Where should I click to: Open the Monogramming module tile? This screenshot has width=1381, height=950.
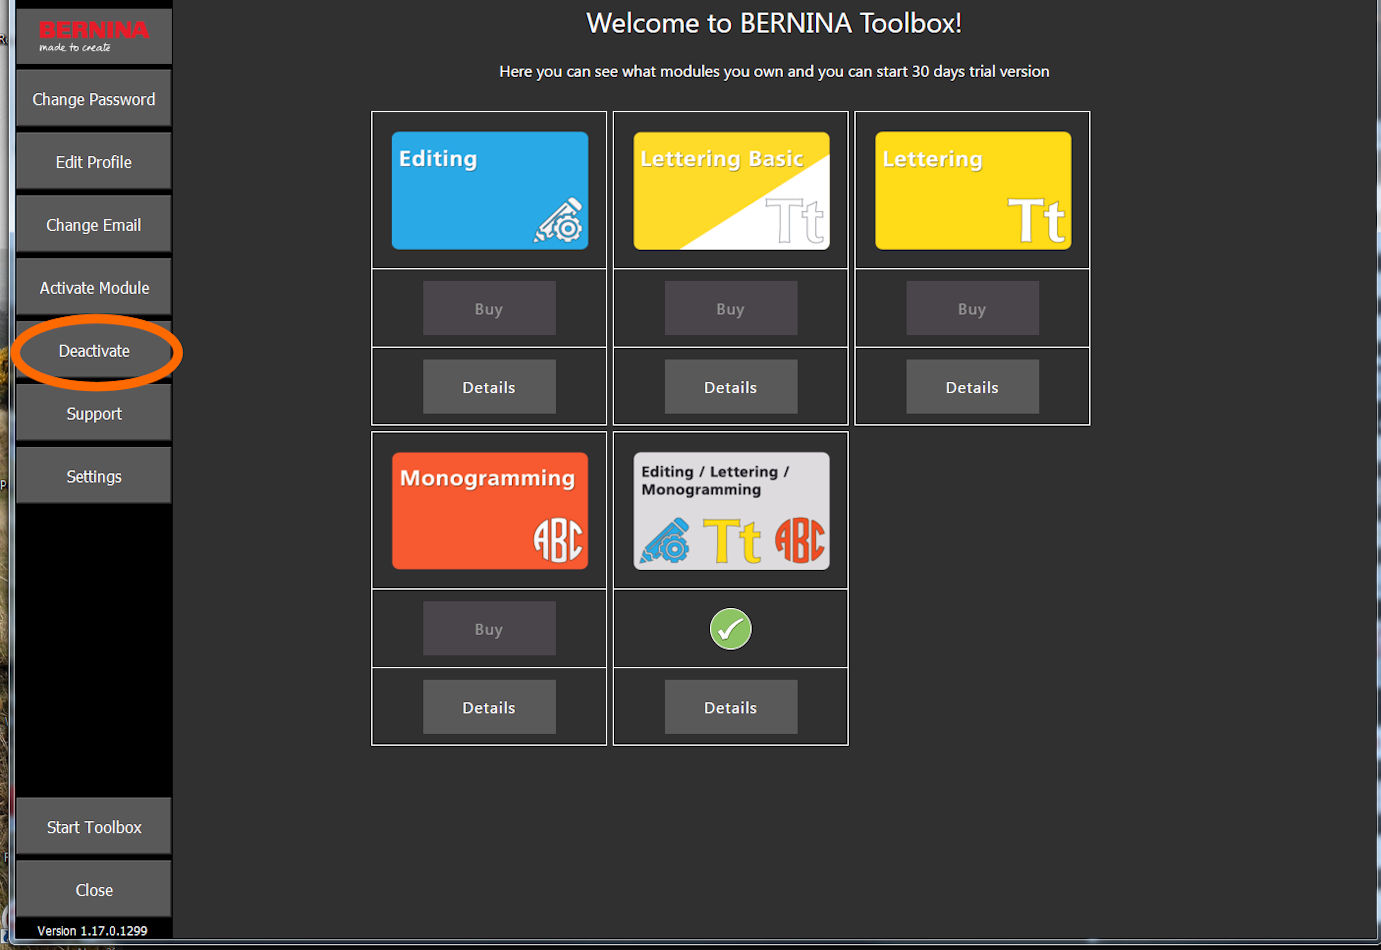point(490,511)
